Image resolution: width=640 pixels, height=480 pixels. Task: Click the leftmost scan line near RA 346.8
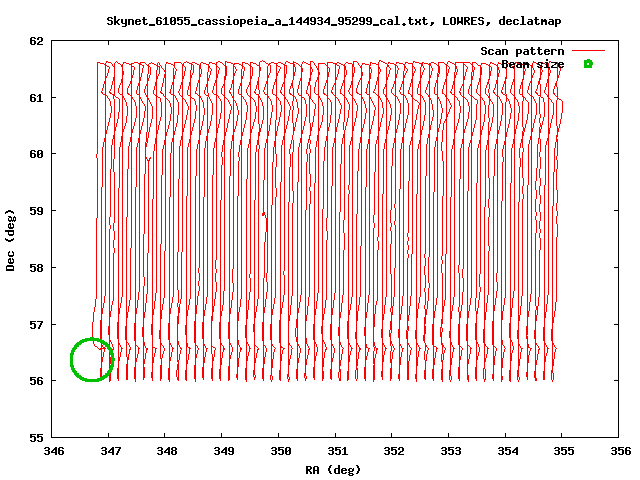point(97,200)
